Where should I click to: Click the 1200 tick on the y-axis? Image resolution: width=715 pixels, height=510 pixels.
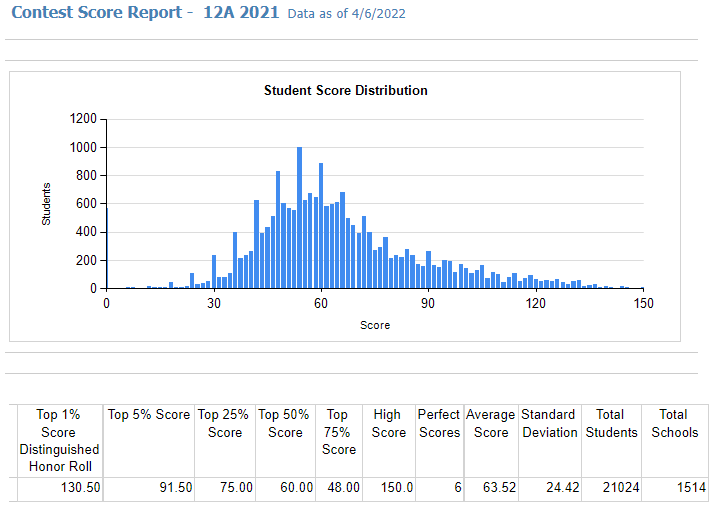coord(83,119)
